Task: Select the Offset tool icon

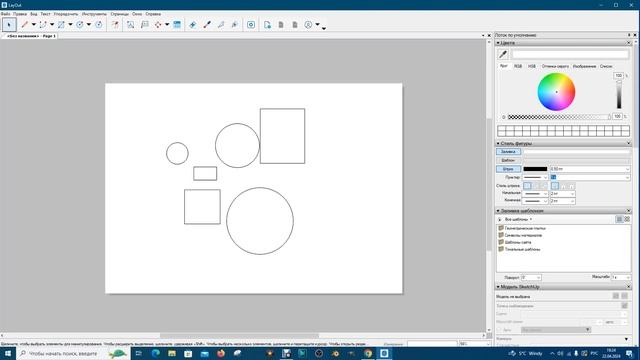Action: (x=116, y=24)
